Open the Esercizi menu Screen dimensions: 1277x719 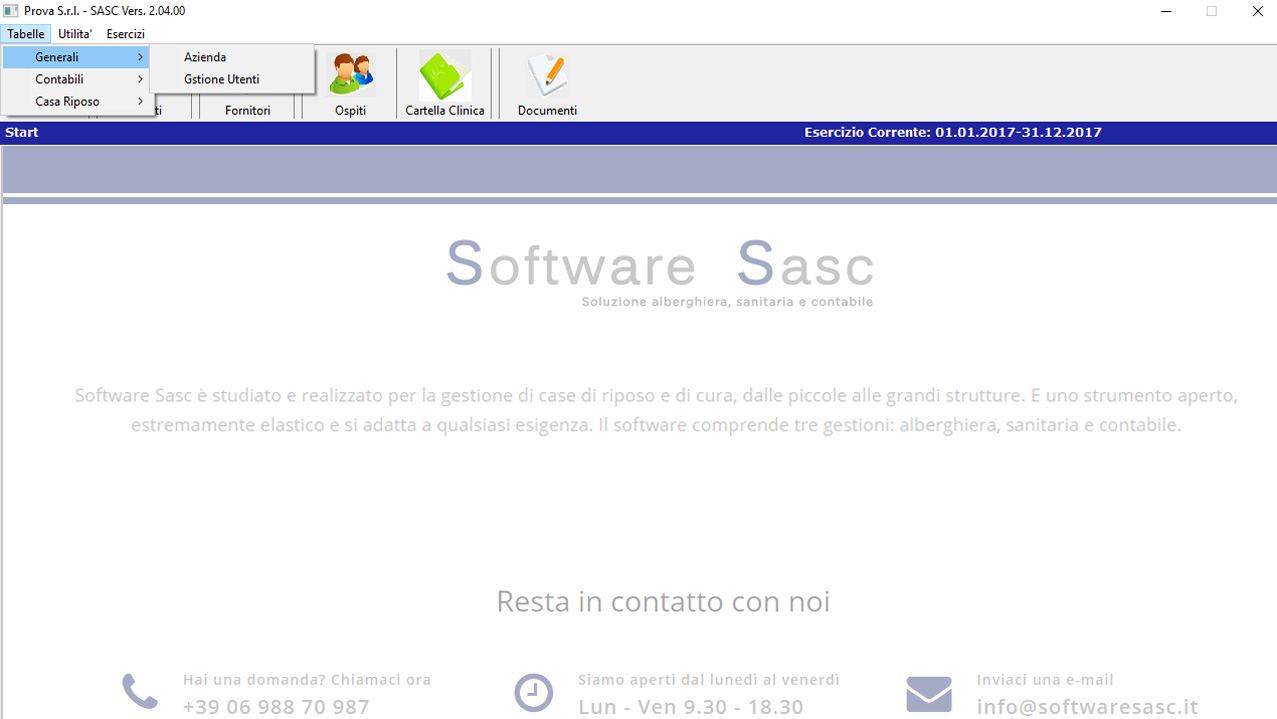click(126, 34)
